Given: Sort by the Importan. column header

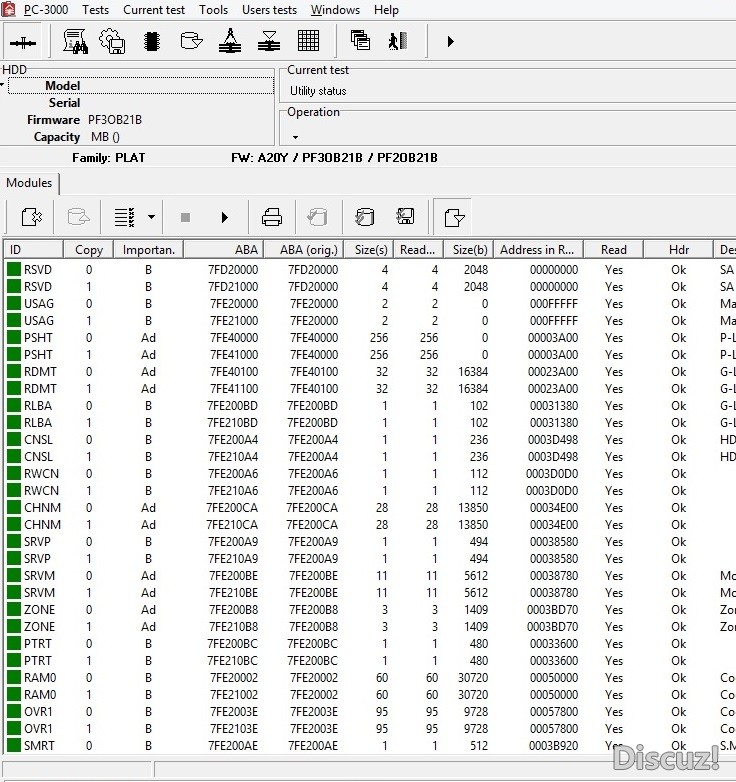Looking at the screenshot, I should tap(149, 250).
